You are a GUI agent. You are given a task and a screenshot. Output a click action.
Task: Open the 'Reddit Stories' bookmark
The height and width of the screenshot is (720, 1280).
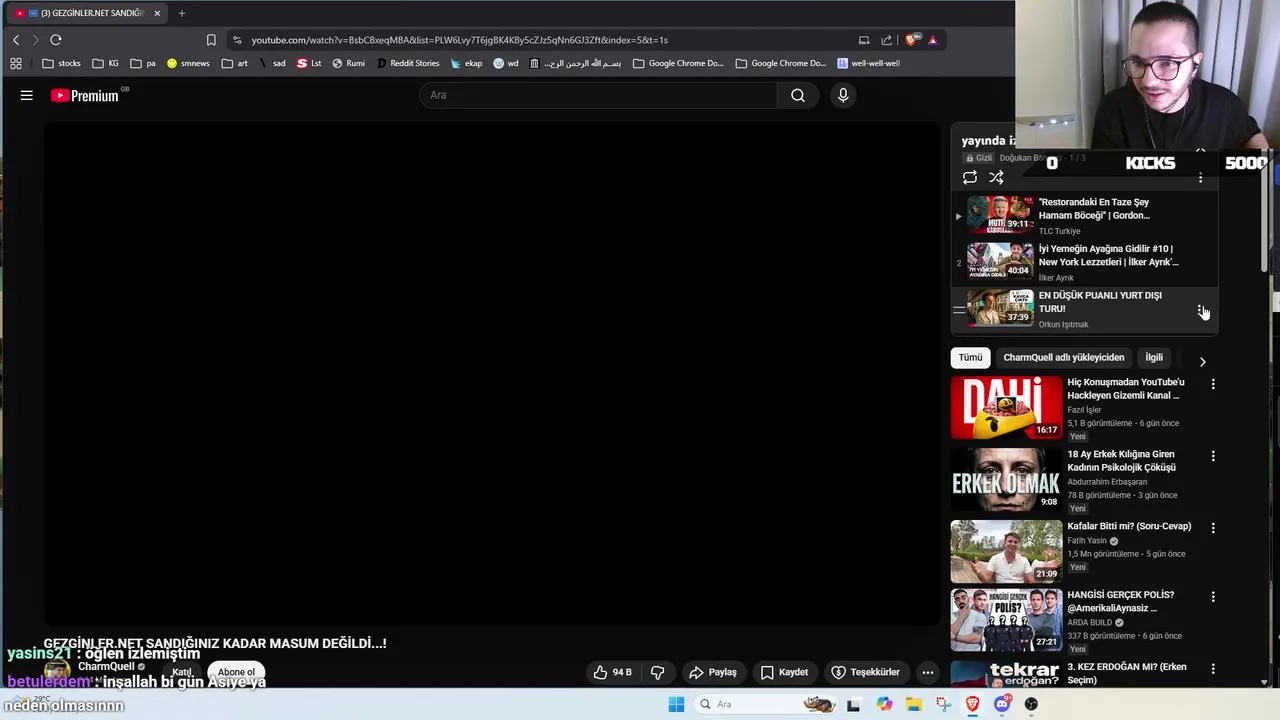(x=408, y=63)
